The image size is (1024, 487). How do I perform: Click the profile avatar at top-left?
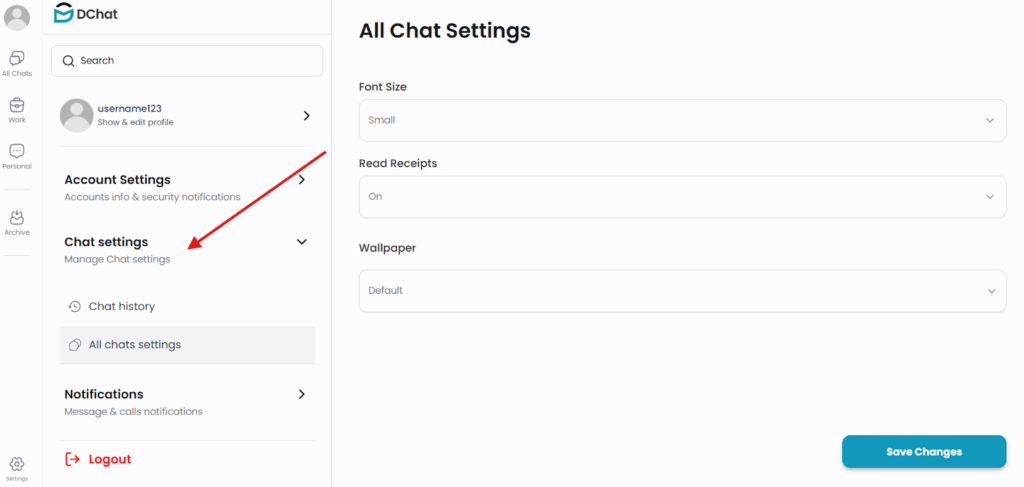pos(17,18)
